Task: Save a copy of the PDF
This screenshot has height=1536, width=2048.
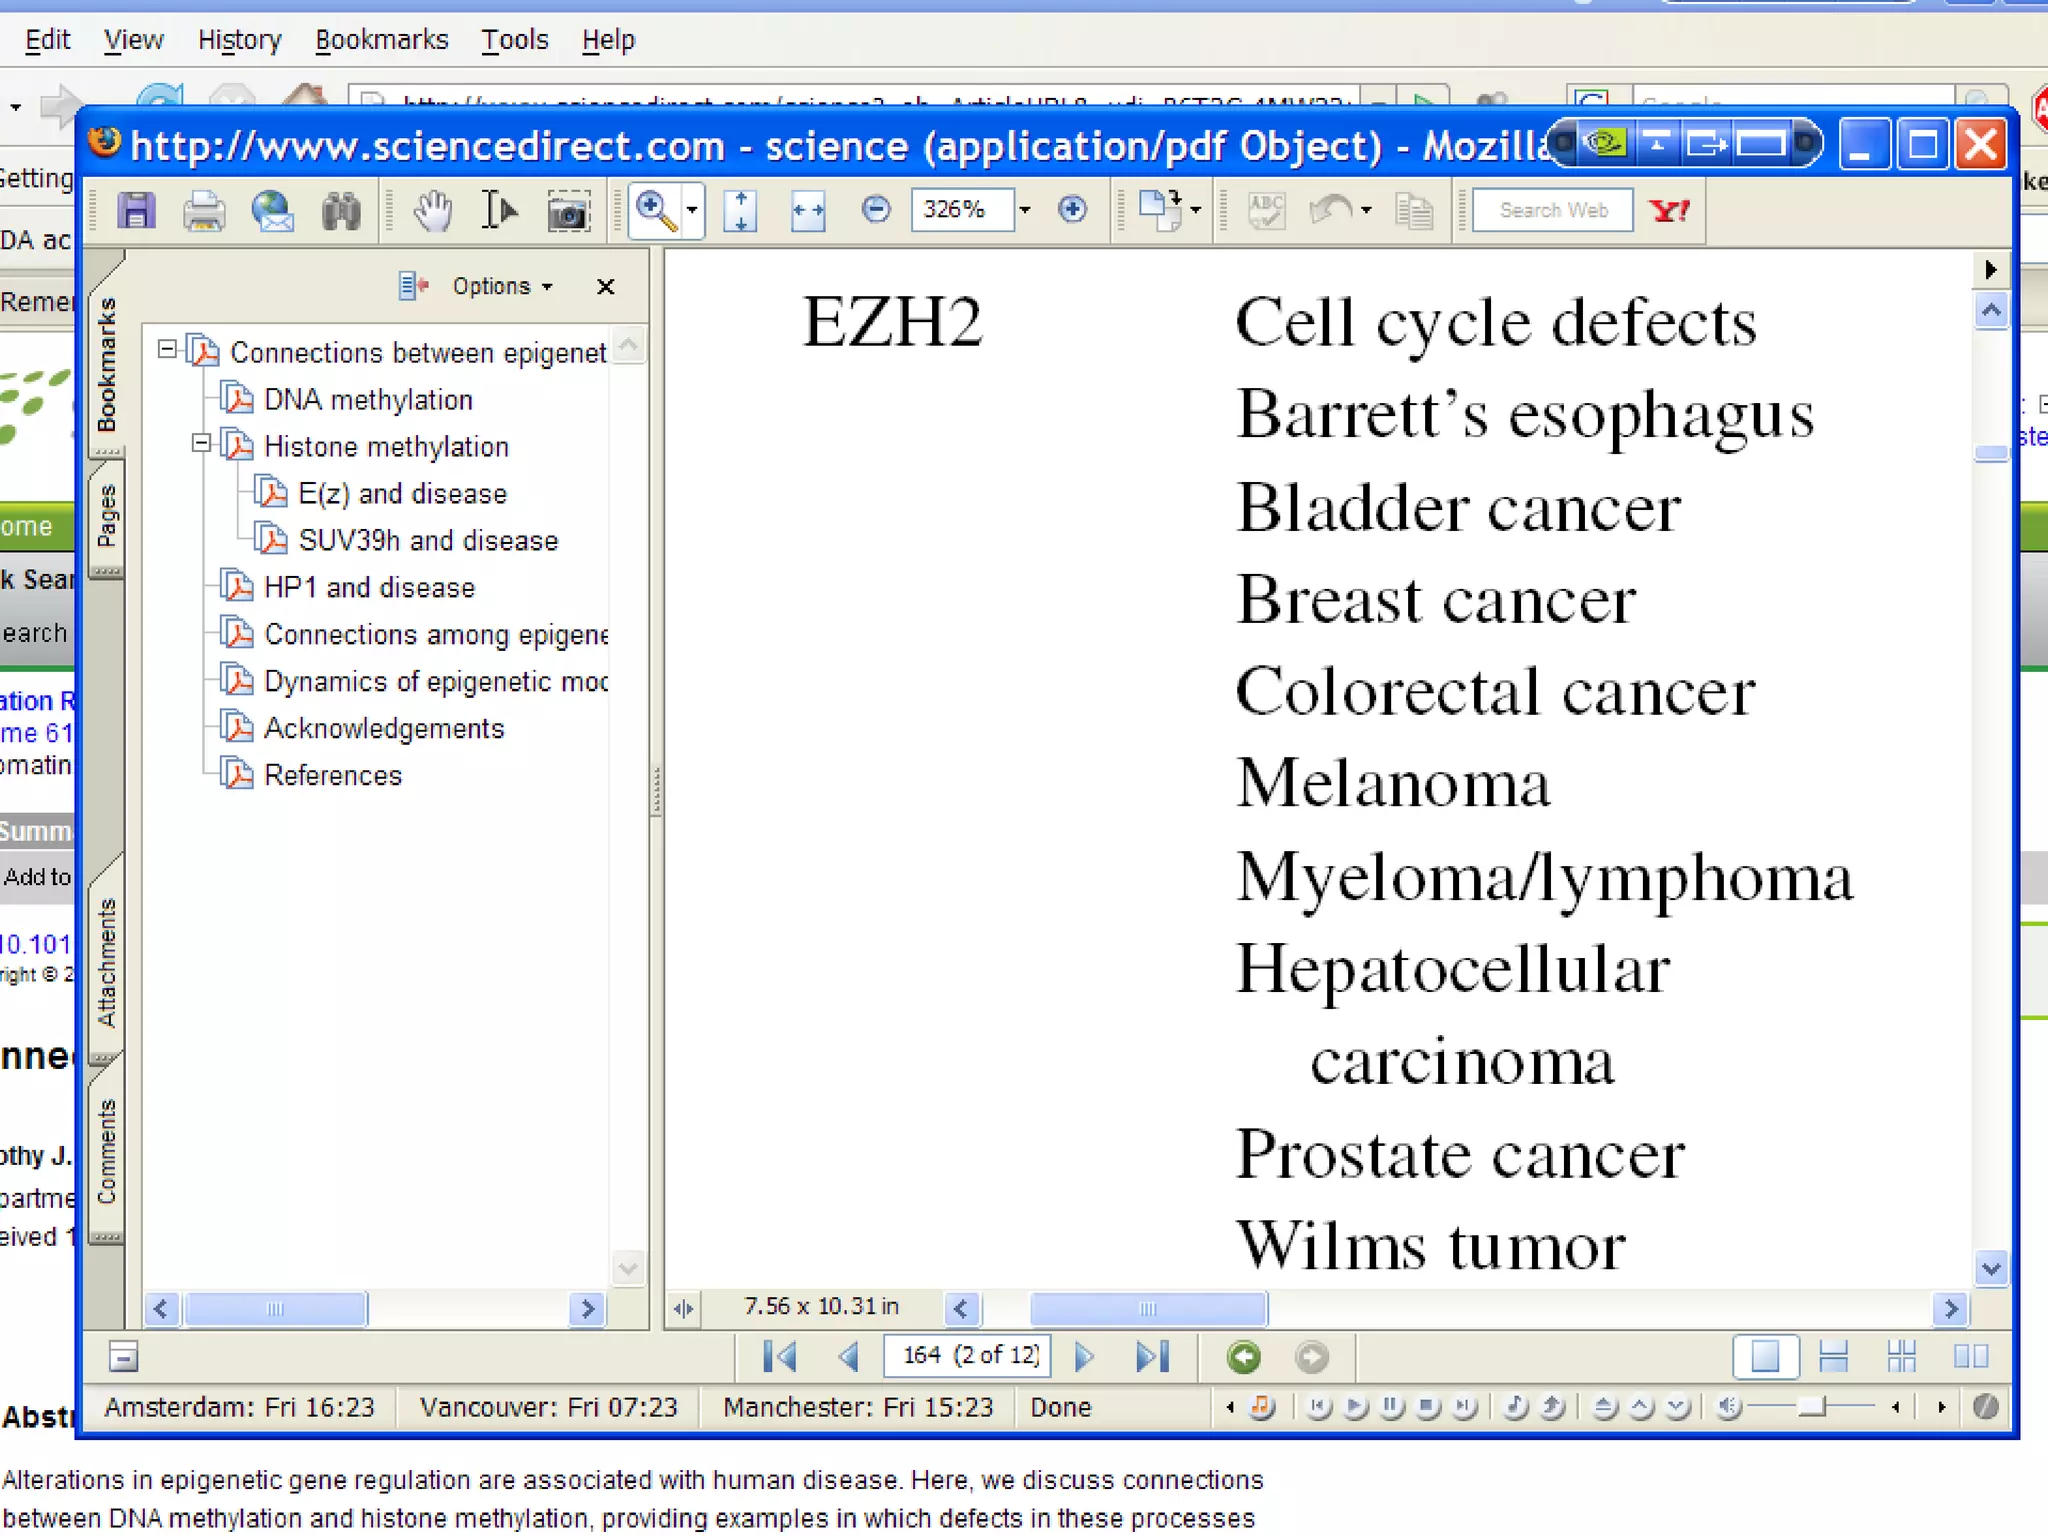Action: pos(136,211)
